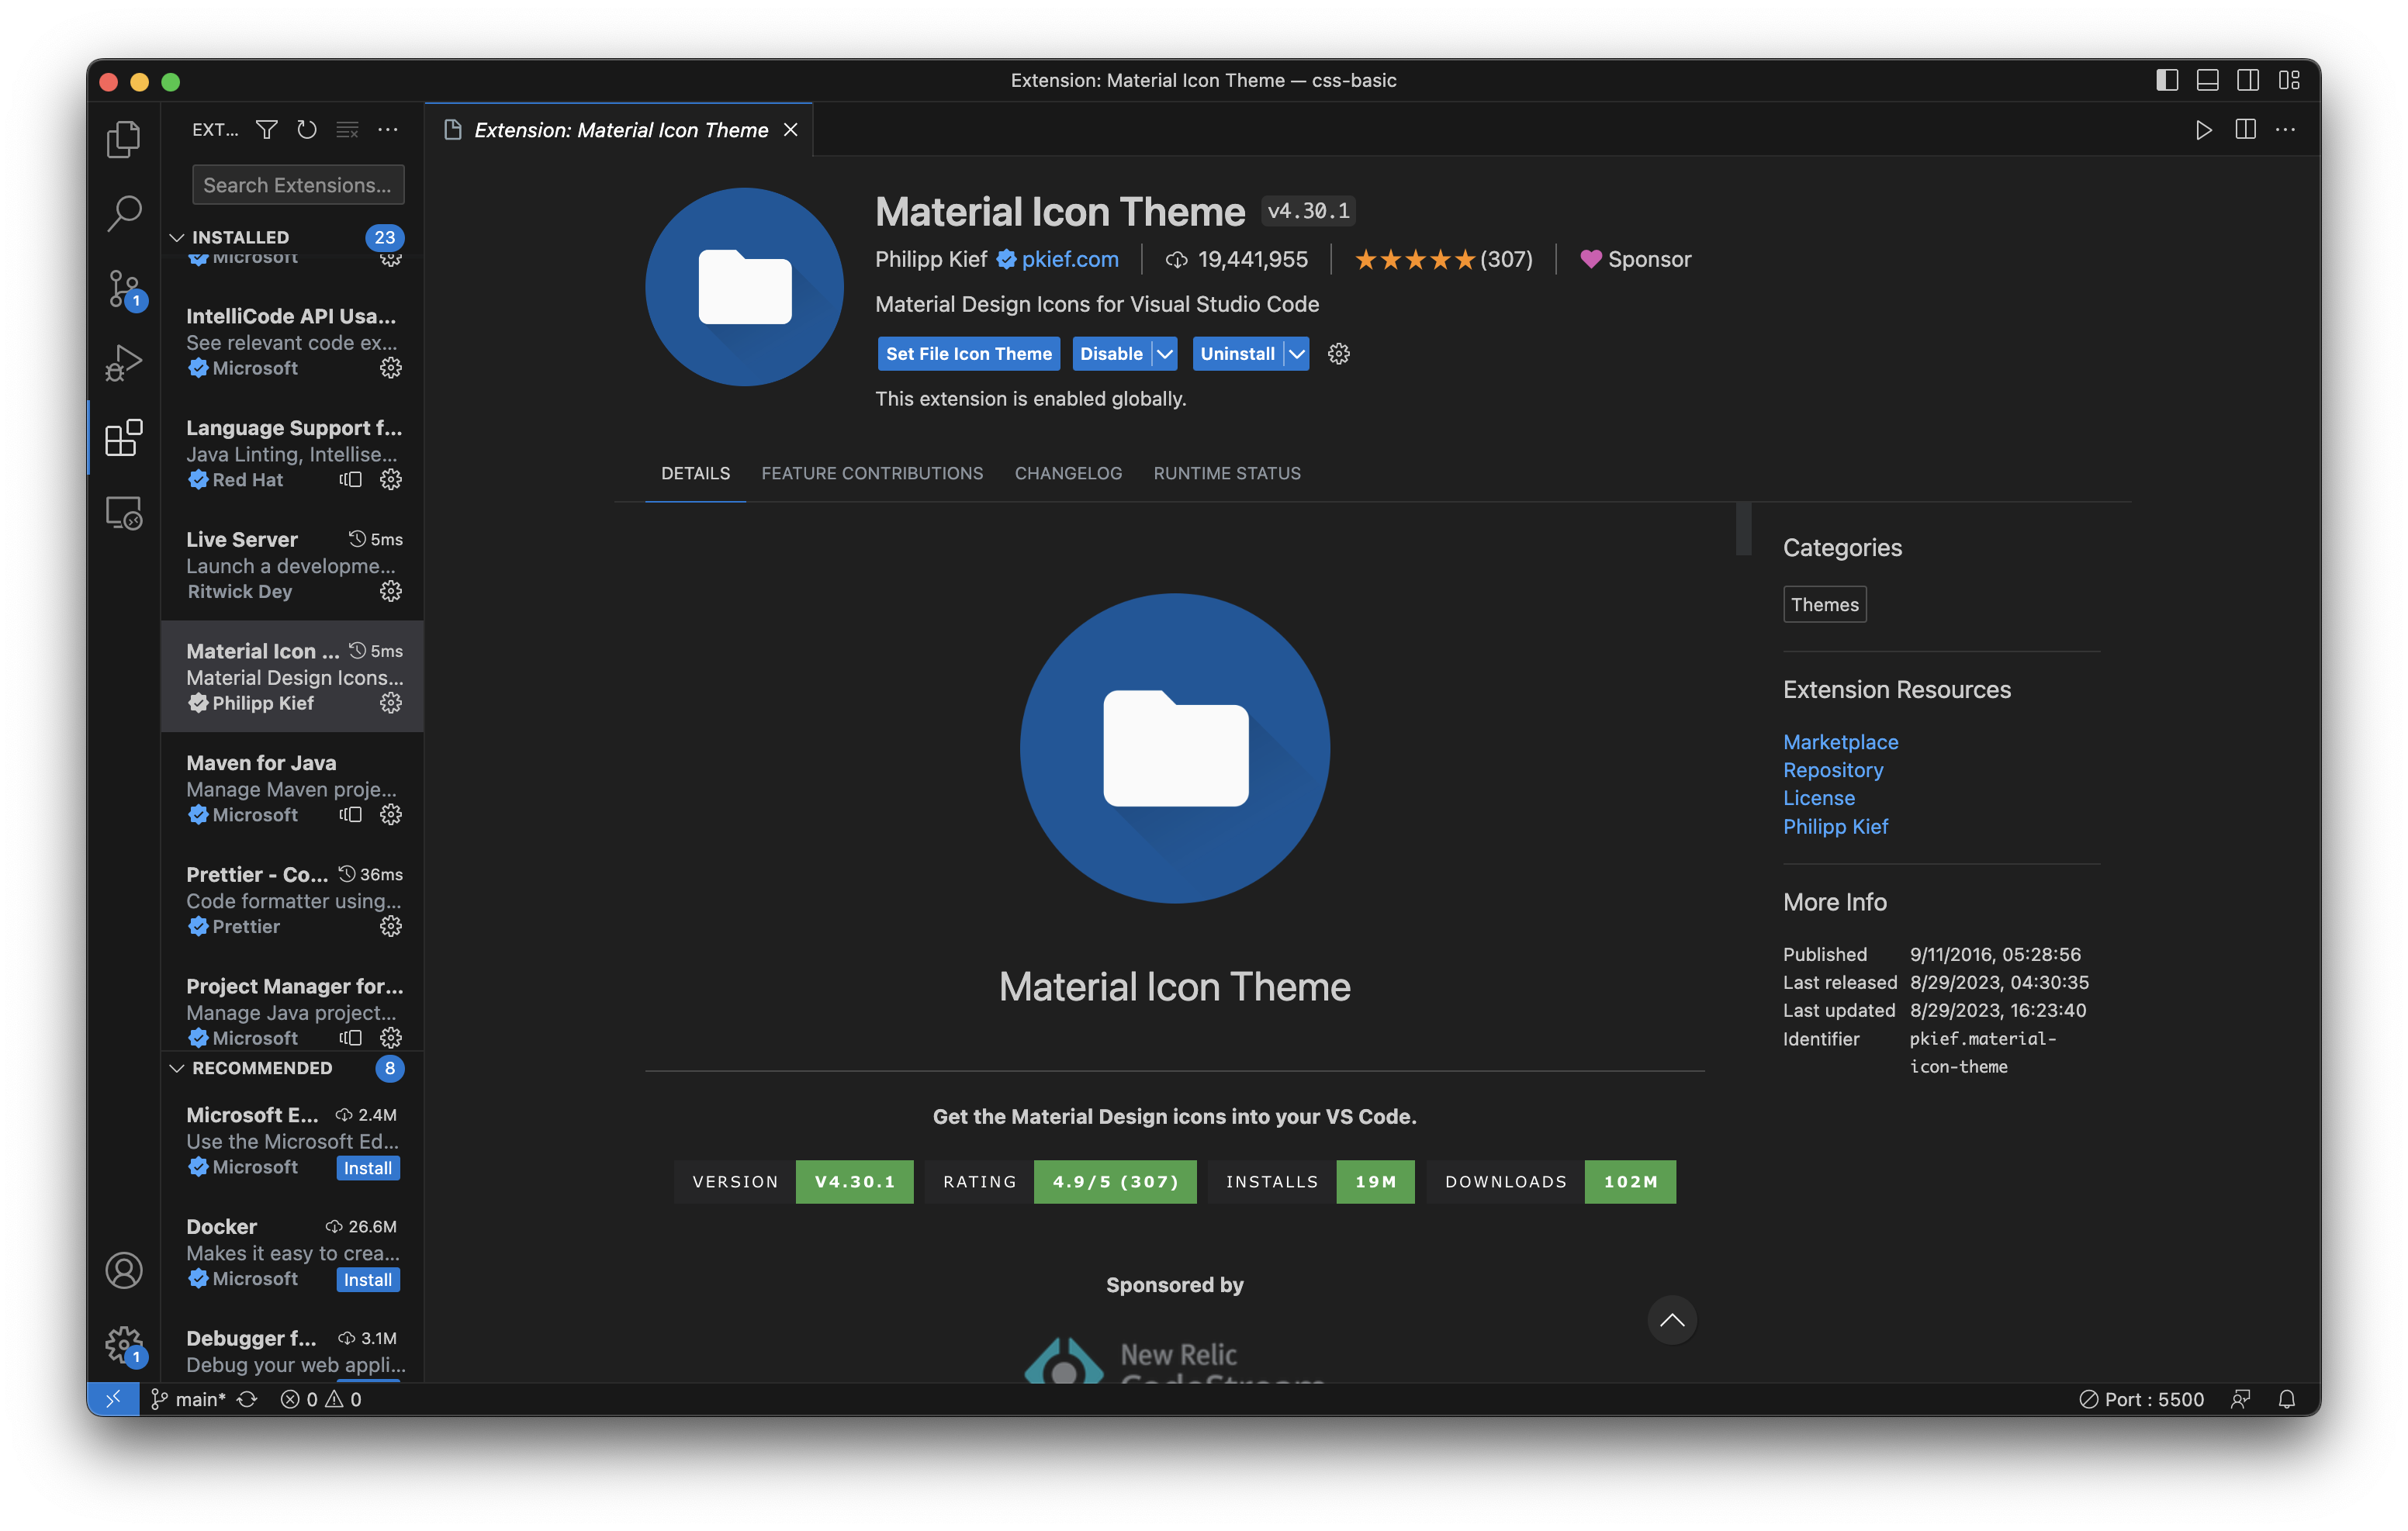Viewport: 2408px width, 1531px height.
Task: Open the Remote Explorer icon
Action: (123, 513)
